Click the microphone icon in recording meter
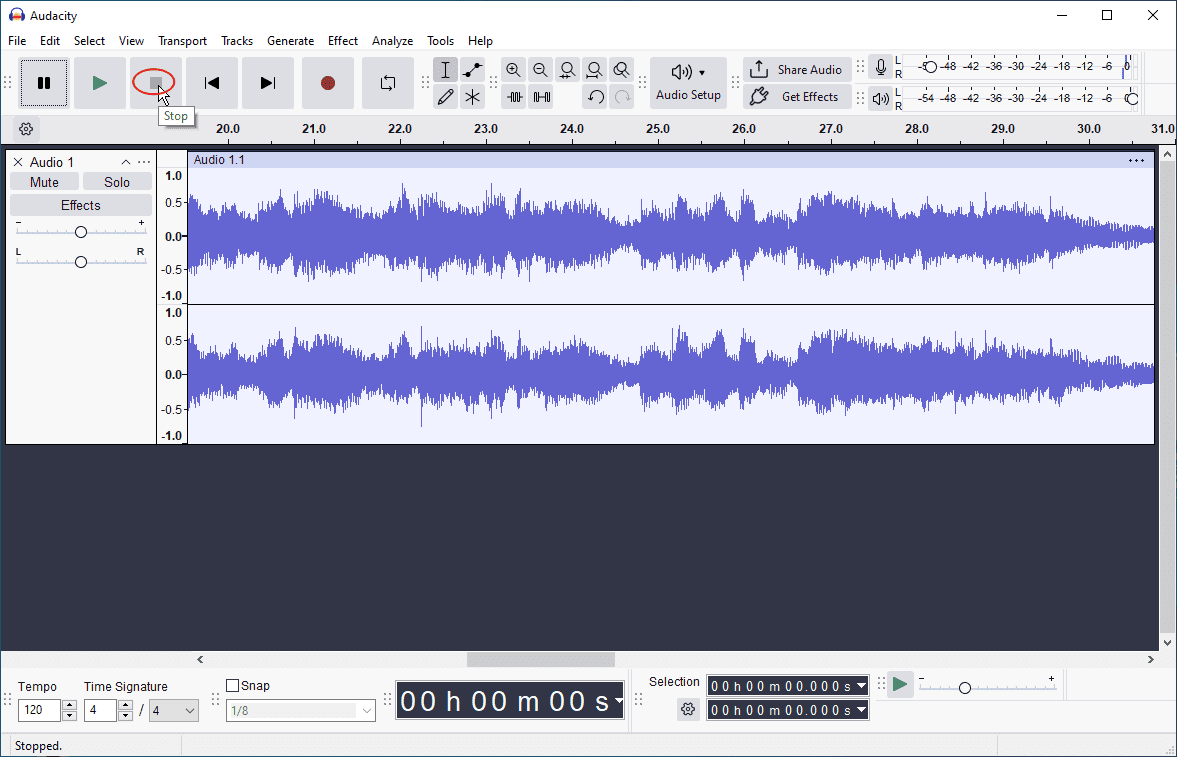The width and height of the screenshot is (1177, 757). tap(880, 68)
